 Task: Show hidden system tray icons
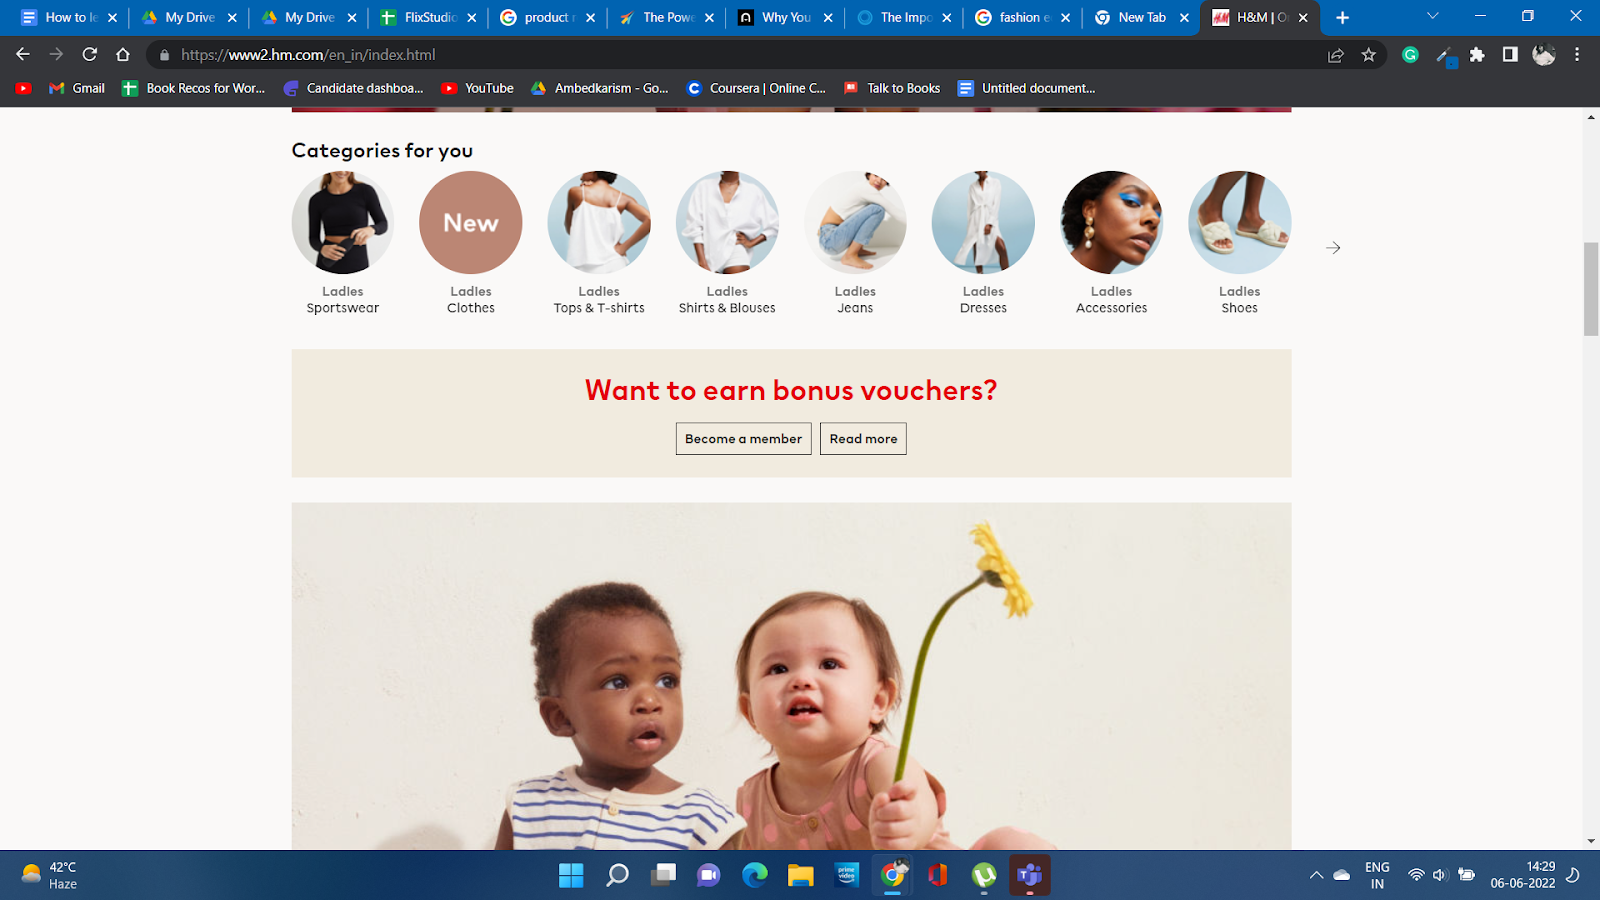(1316, 875)
